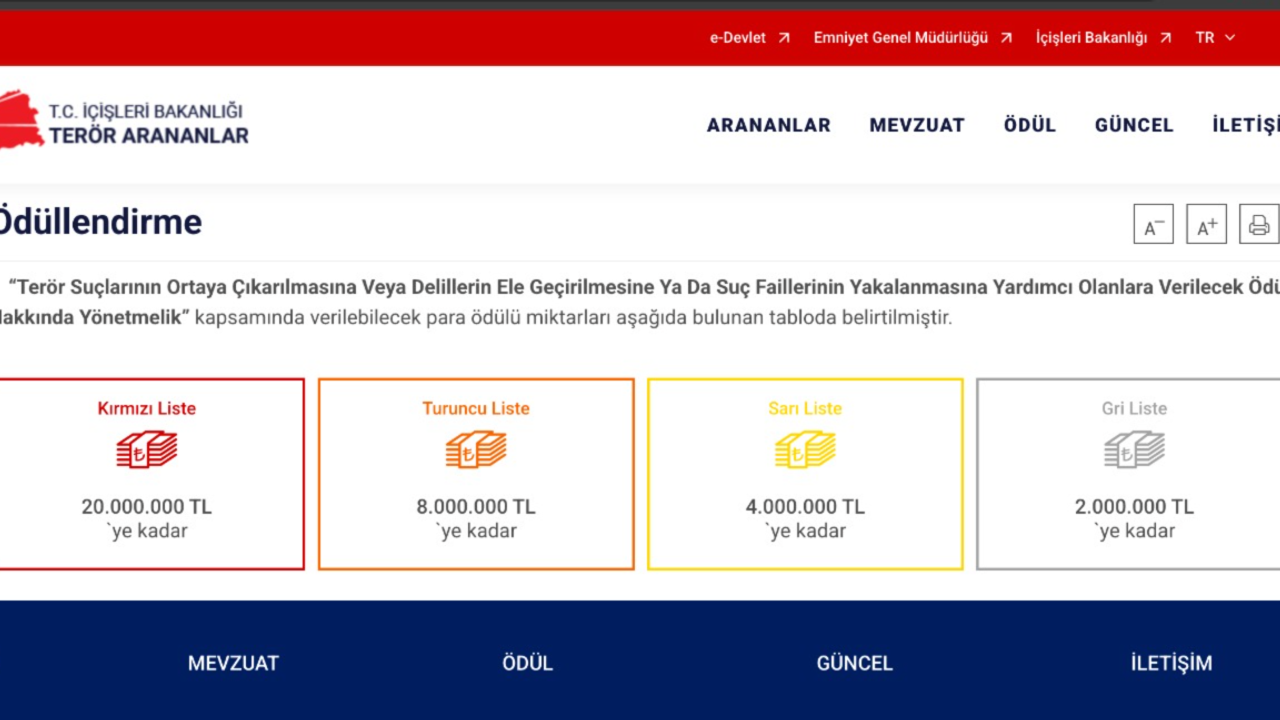1280x720 pixels.
Task: Increase font size with A+ button
Action: pos(1206,224)
